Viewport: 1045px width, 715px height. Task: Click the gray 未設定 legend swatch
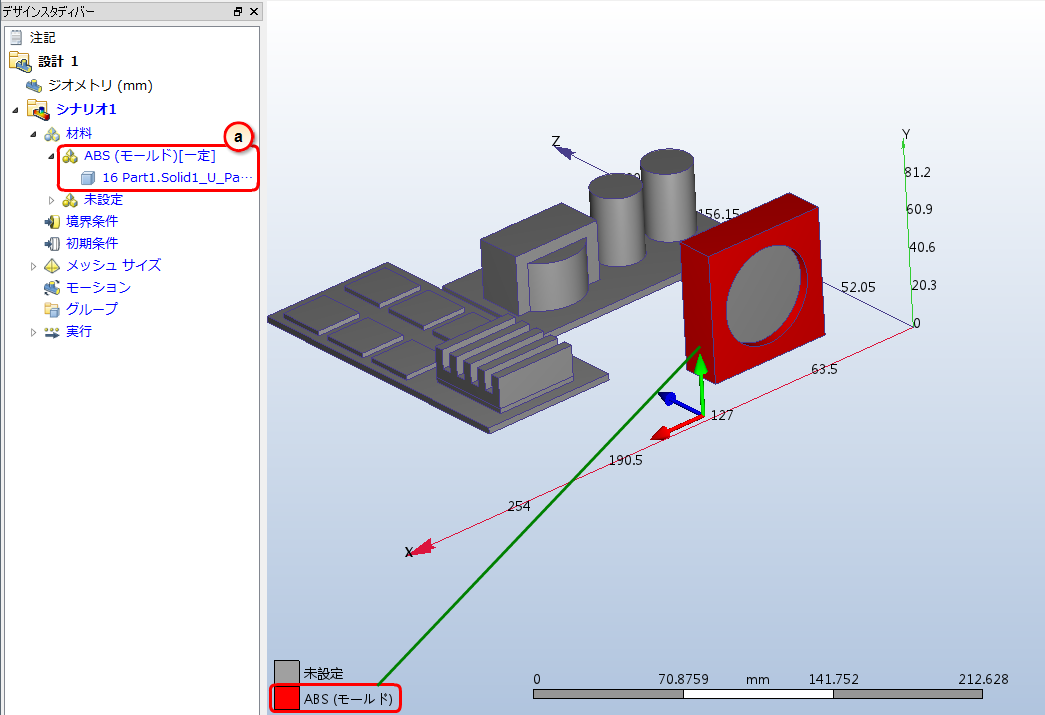click(x=287, y=672)
